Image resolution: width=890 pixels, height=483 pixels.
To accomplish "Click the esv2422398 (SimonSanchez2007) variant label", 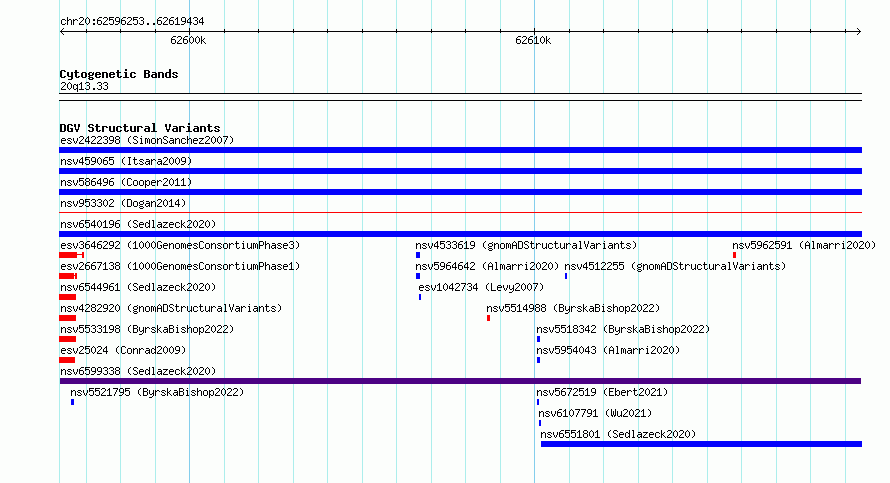I will [147, 140].
